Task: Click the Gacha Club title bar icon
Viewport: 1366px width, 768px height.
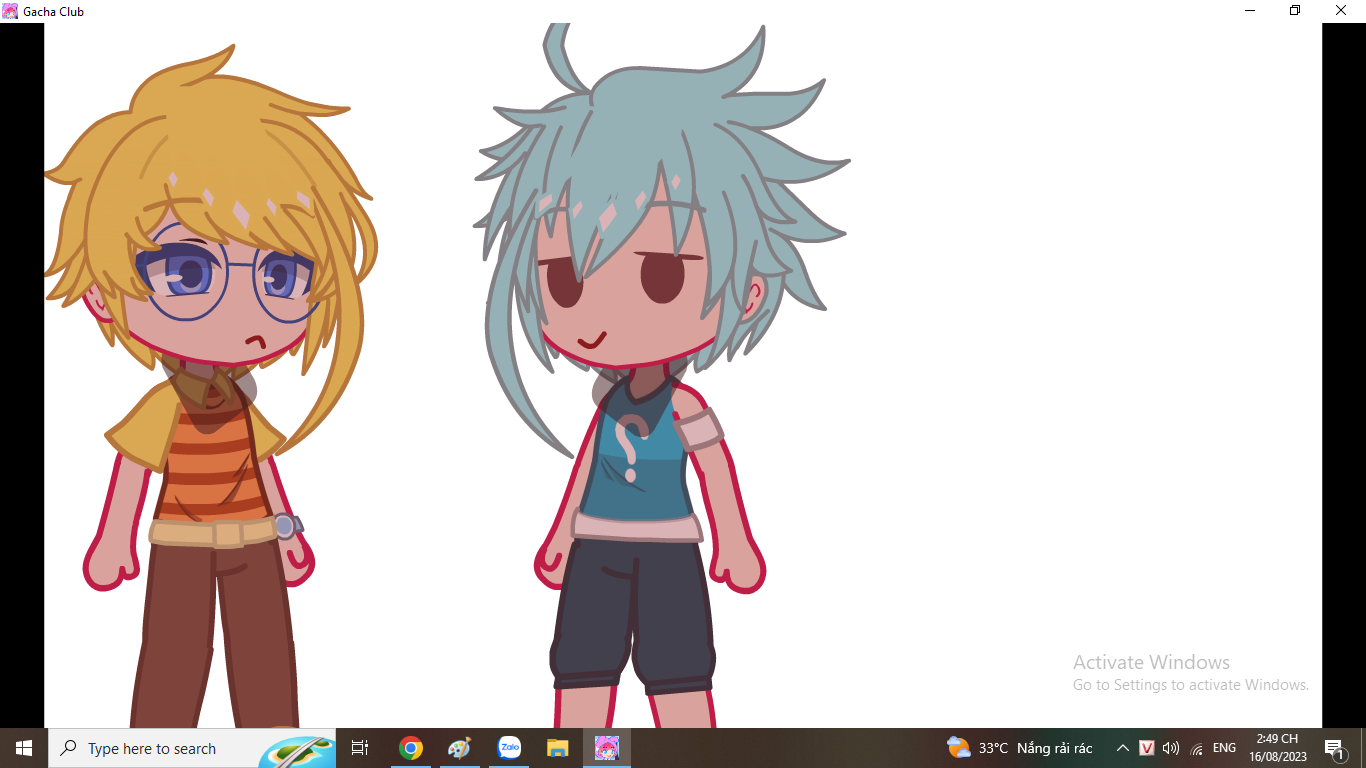Action: pos(10,11)
